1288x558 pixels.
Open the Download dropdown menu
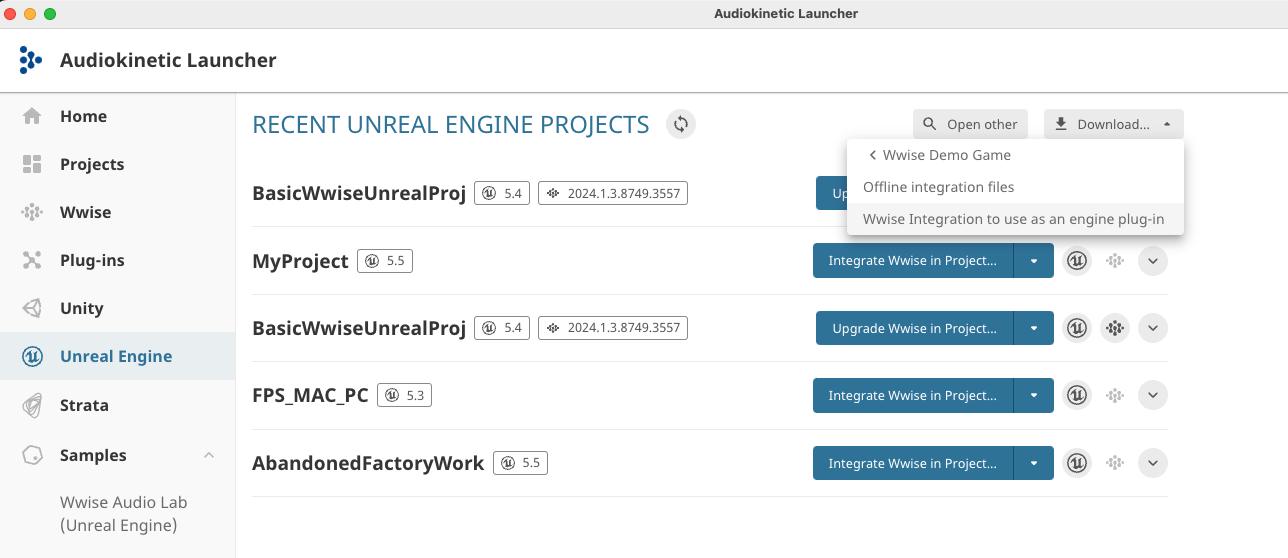pos(1113,124)
